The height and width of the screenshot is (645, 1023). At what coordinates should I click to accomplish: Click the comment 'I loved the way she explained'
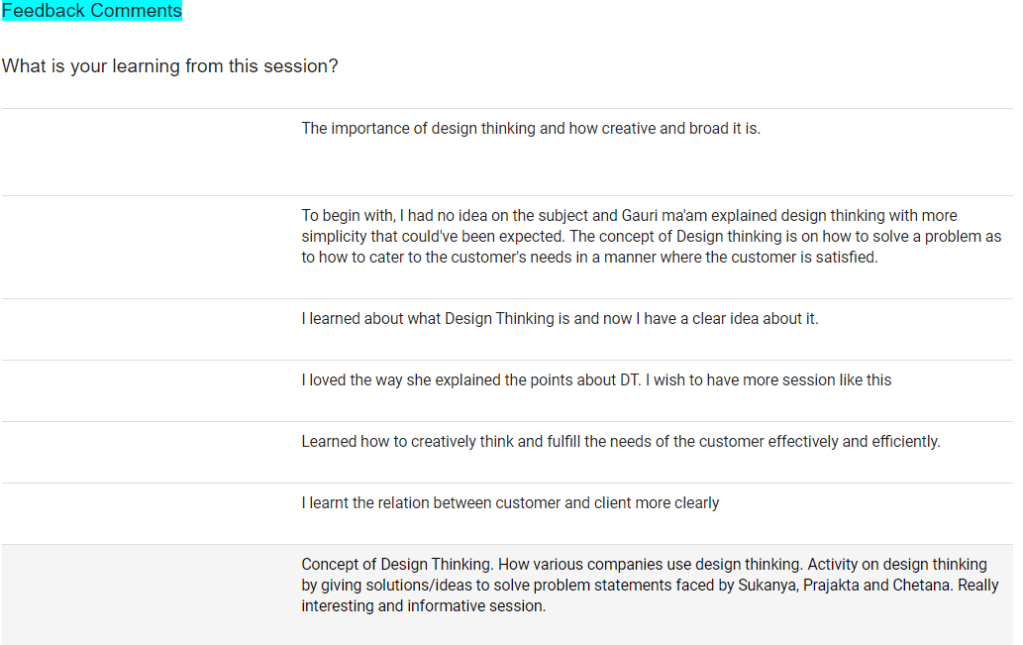click(x=596, y=380)
